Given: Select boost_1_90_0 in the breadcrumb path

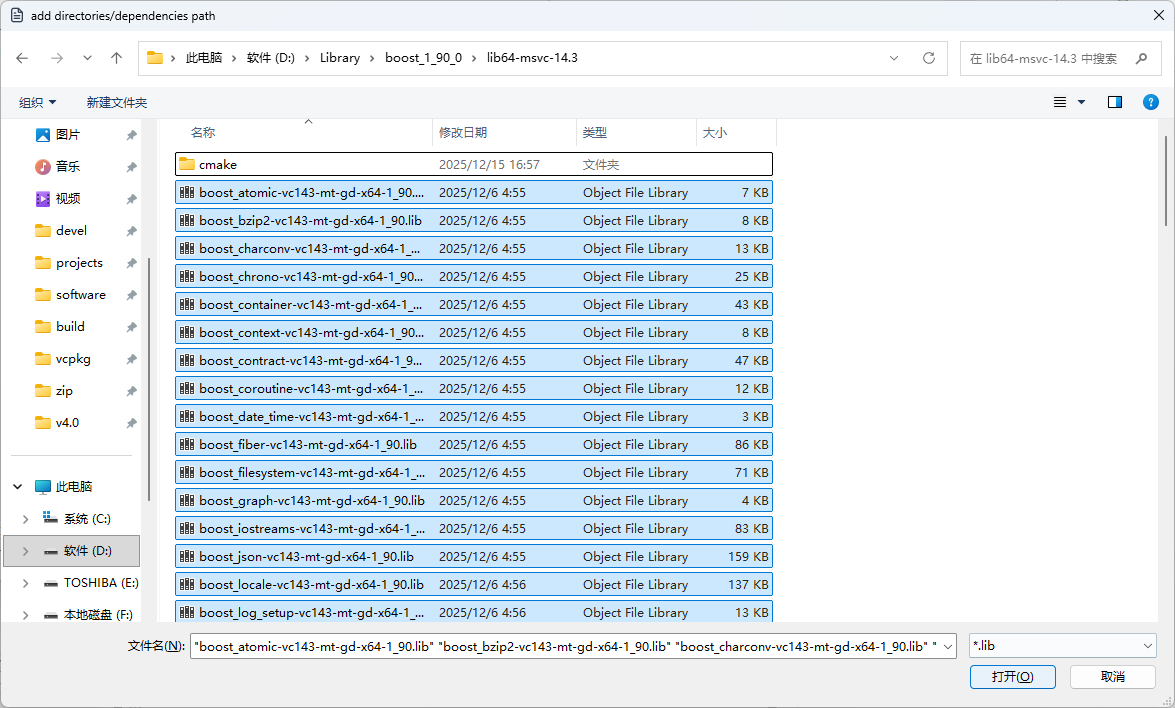Looking at the screenshot, I should coord(426,57).
